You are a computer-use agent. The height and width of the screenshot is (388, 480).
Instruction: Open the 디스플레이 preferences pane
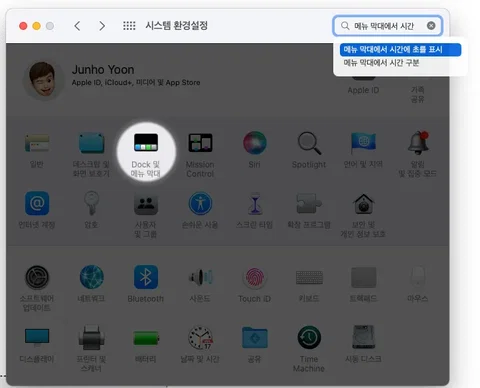[x=37, y=345]
